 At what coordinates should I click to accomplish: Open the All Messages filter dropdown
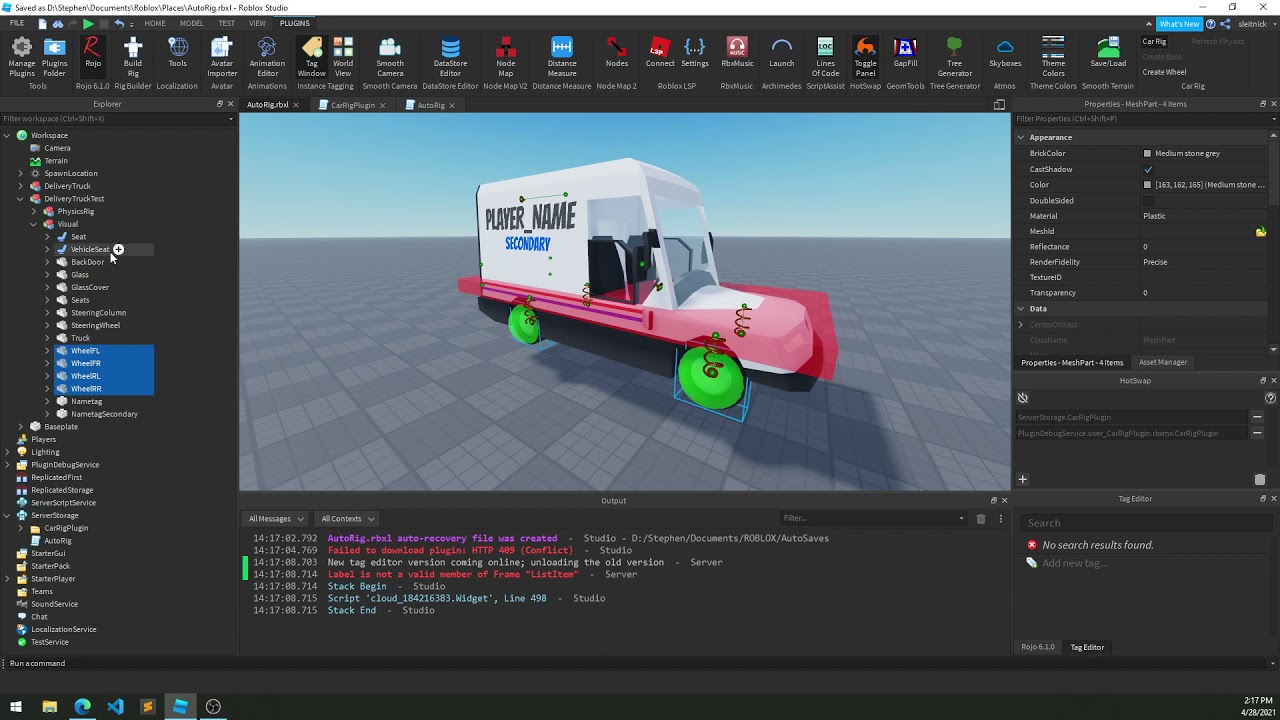click(276, 518)
